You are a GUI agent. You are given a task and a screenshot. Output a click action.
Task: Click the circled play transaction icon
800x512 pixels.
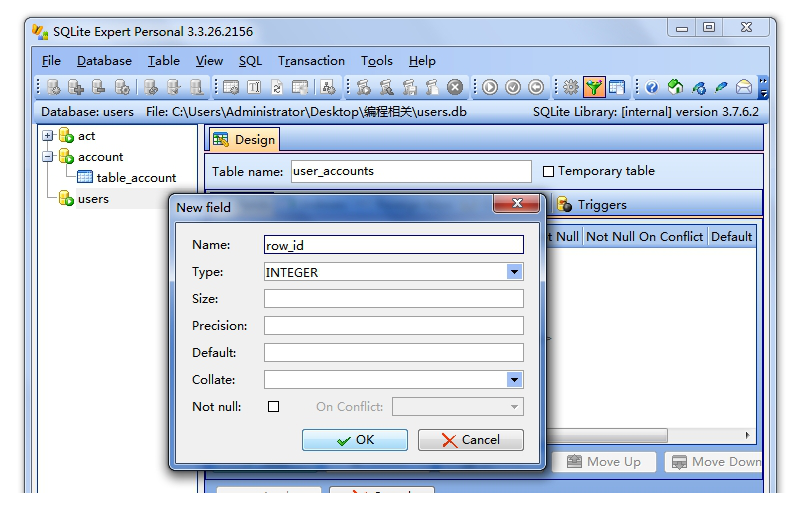tap(490, 88)
